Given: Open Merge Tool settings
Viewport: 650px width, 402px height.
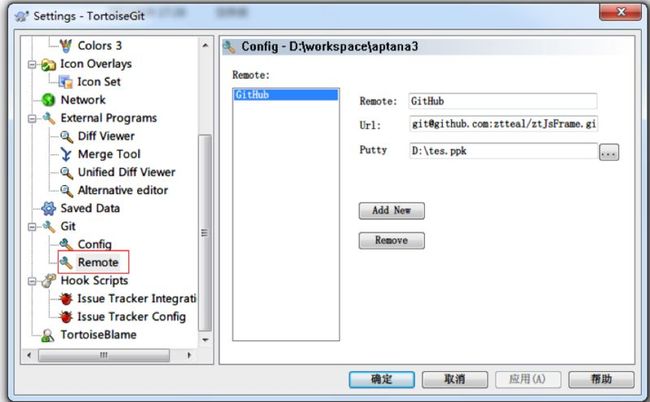Looking at the screenshot, I should (109, 154).
